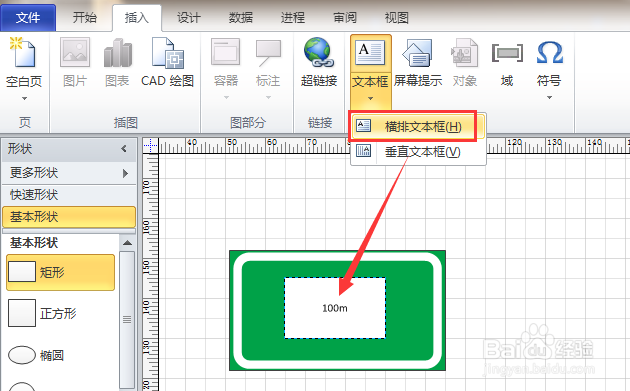Screen dimensions: 630x391
Task: Click the 符号 omega symbol icon
Action: point(549,53)
